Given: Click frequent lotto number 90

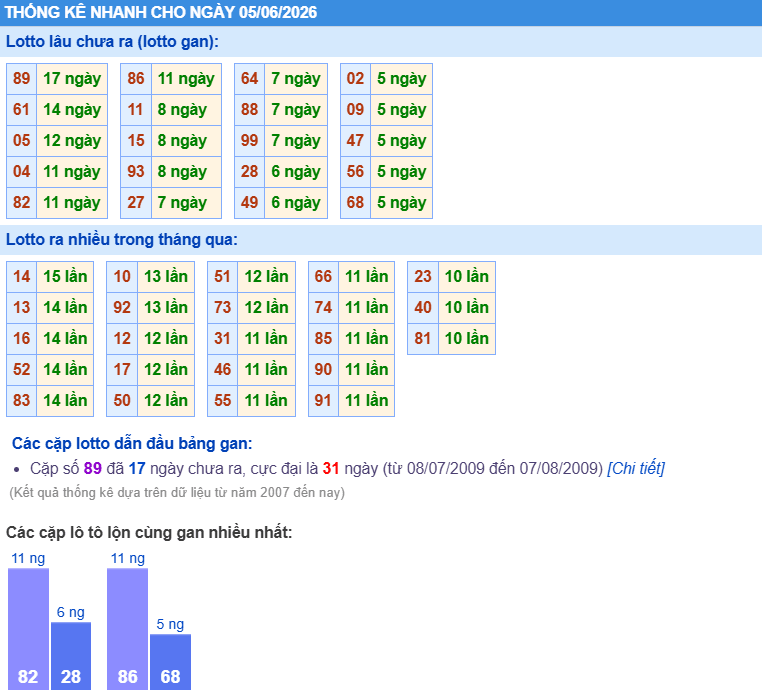Looking at the screenshot, I should point(323,369).
